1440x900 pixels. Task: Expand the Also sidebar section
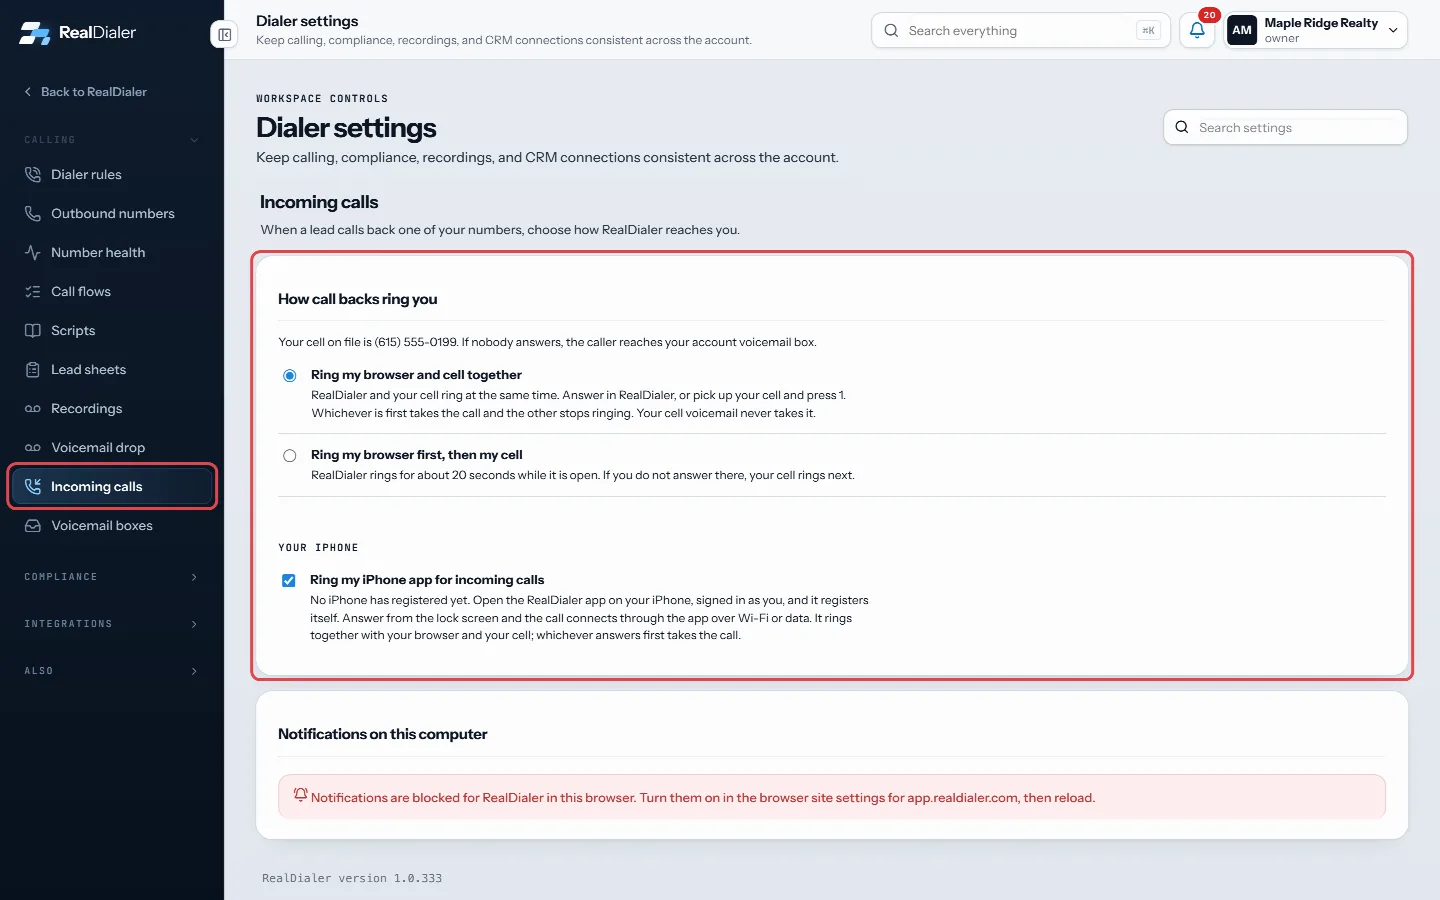click(x=112, y=671)
